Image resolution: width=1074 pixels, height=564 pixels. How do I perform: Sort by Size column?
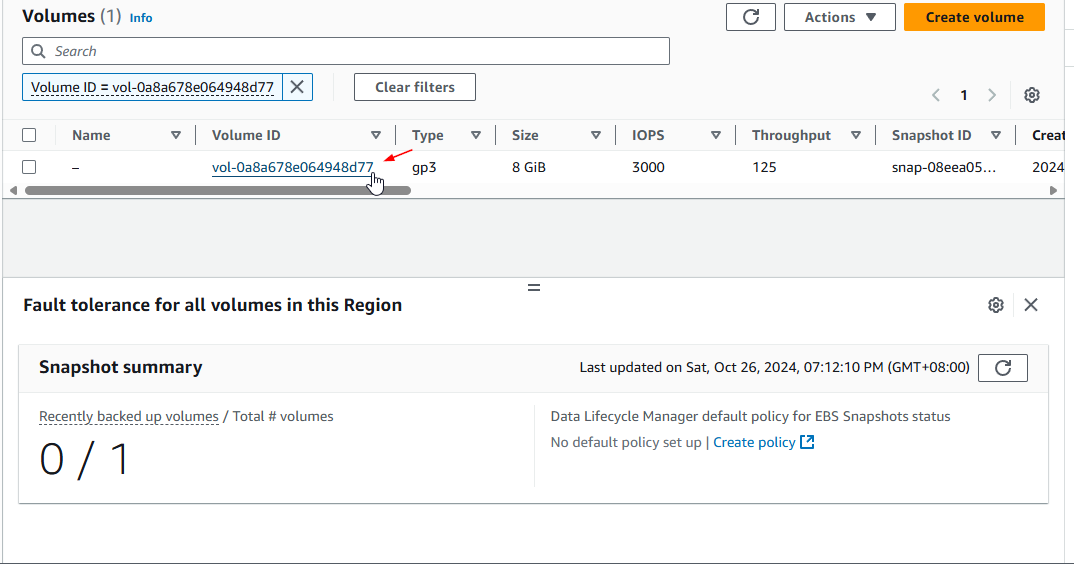coord(596,135)
